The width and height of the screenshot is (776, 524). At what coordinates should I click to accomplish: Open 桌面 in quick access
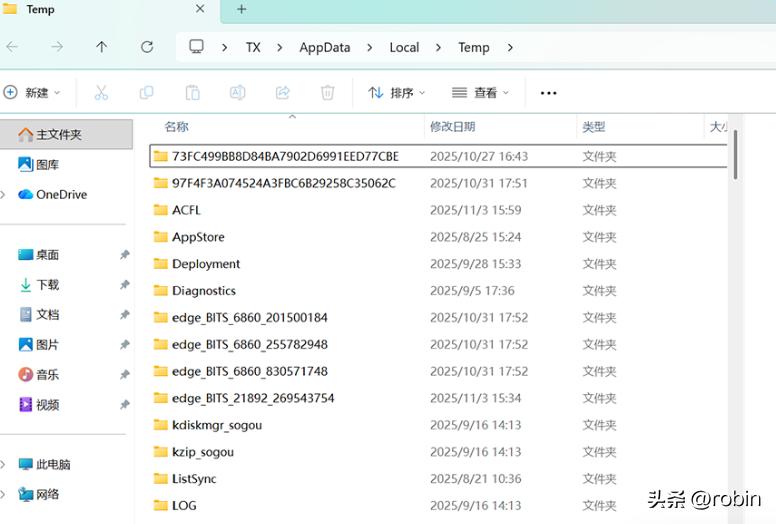pos(38,254)
